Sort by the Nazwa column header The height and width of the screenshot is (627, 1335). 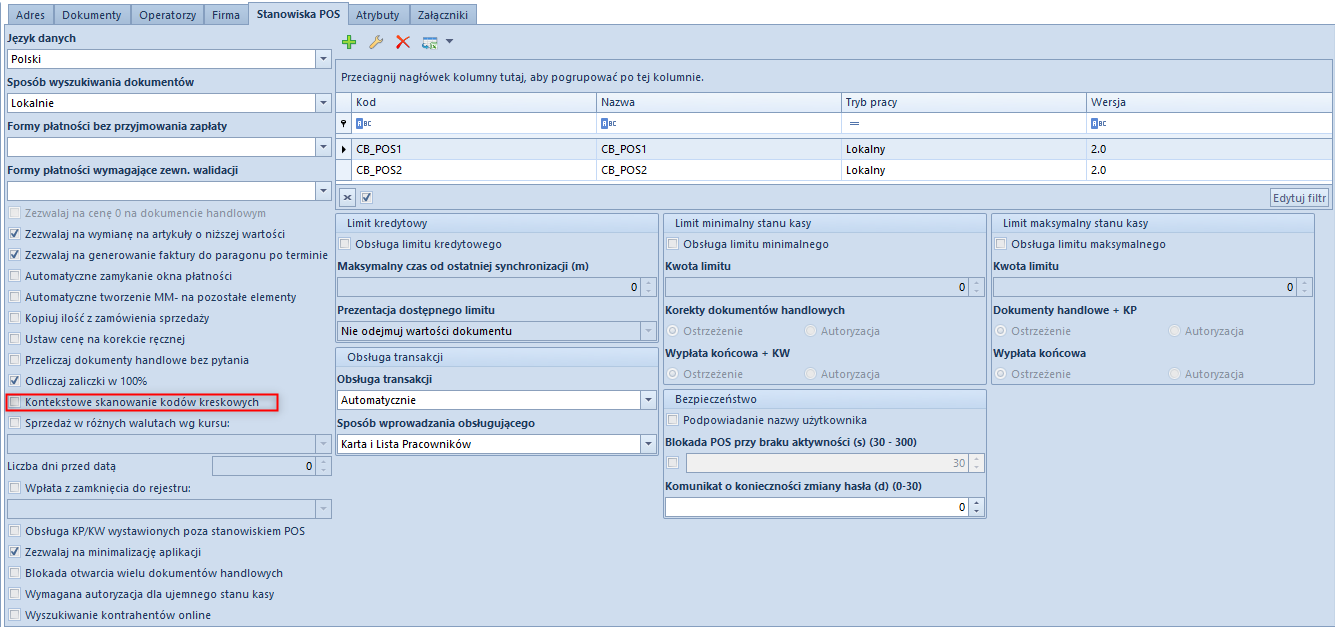(x=718, y=102)
